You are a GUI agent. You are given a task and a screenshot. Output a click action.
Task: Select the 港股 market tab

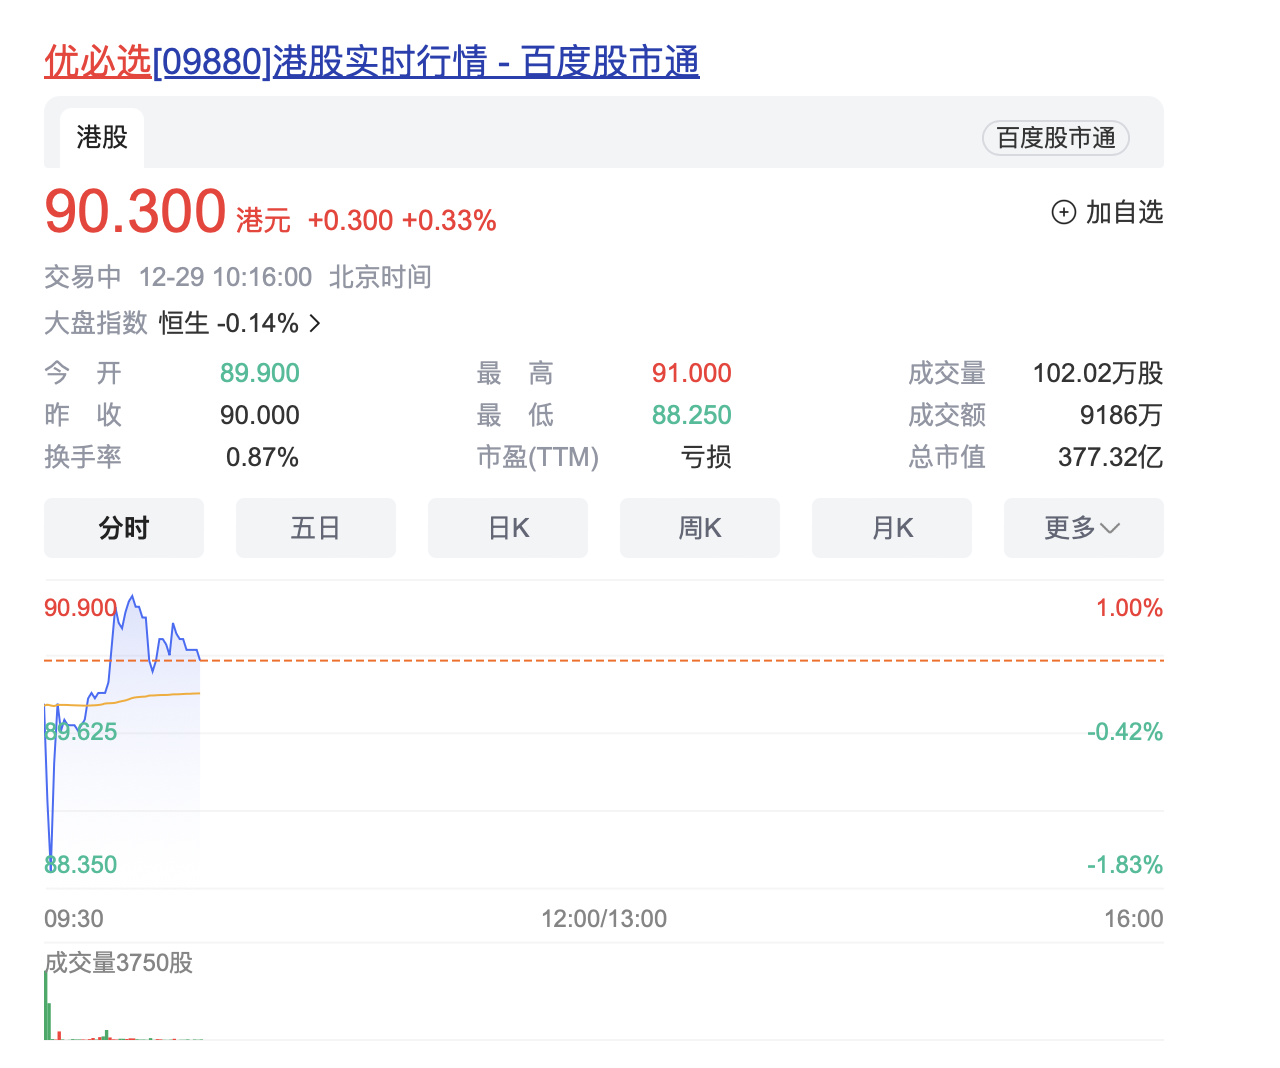[102, 137]
